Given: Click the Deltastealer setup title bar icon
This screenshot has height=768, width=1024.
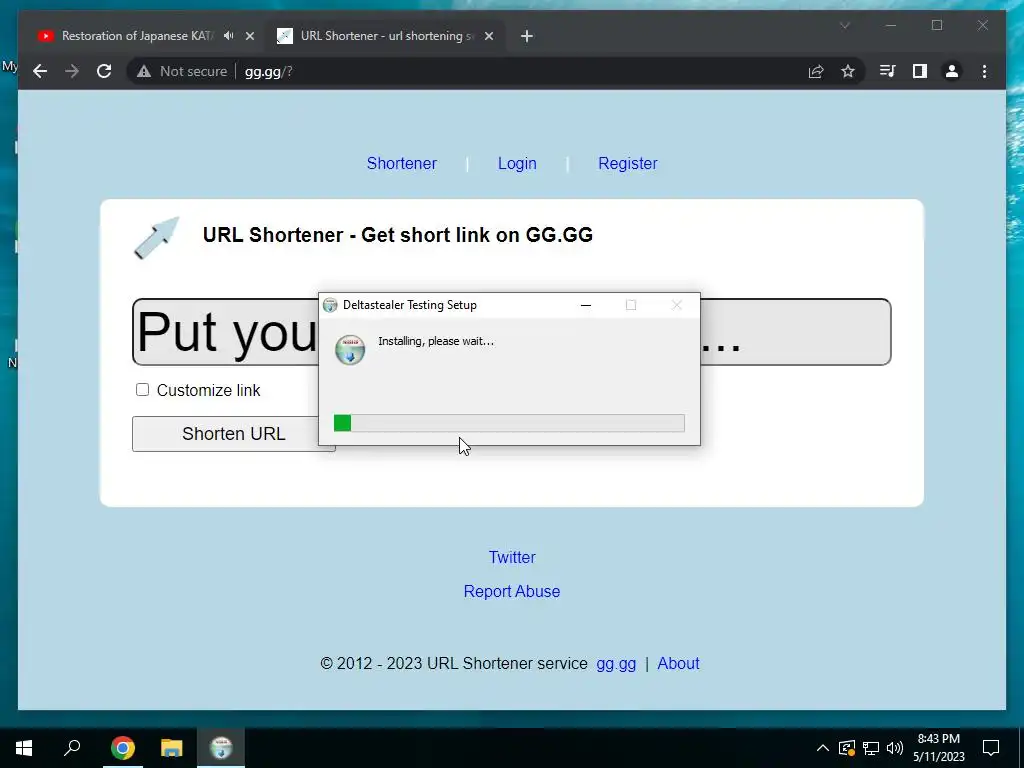Looking at the screenshot, I should 330,305.
